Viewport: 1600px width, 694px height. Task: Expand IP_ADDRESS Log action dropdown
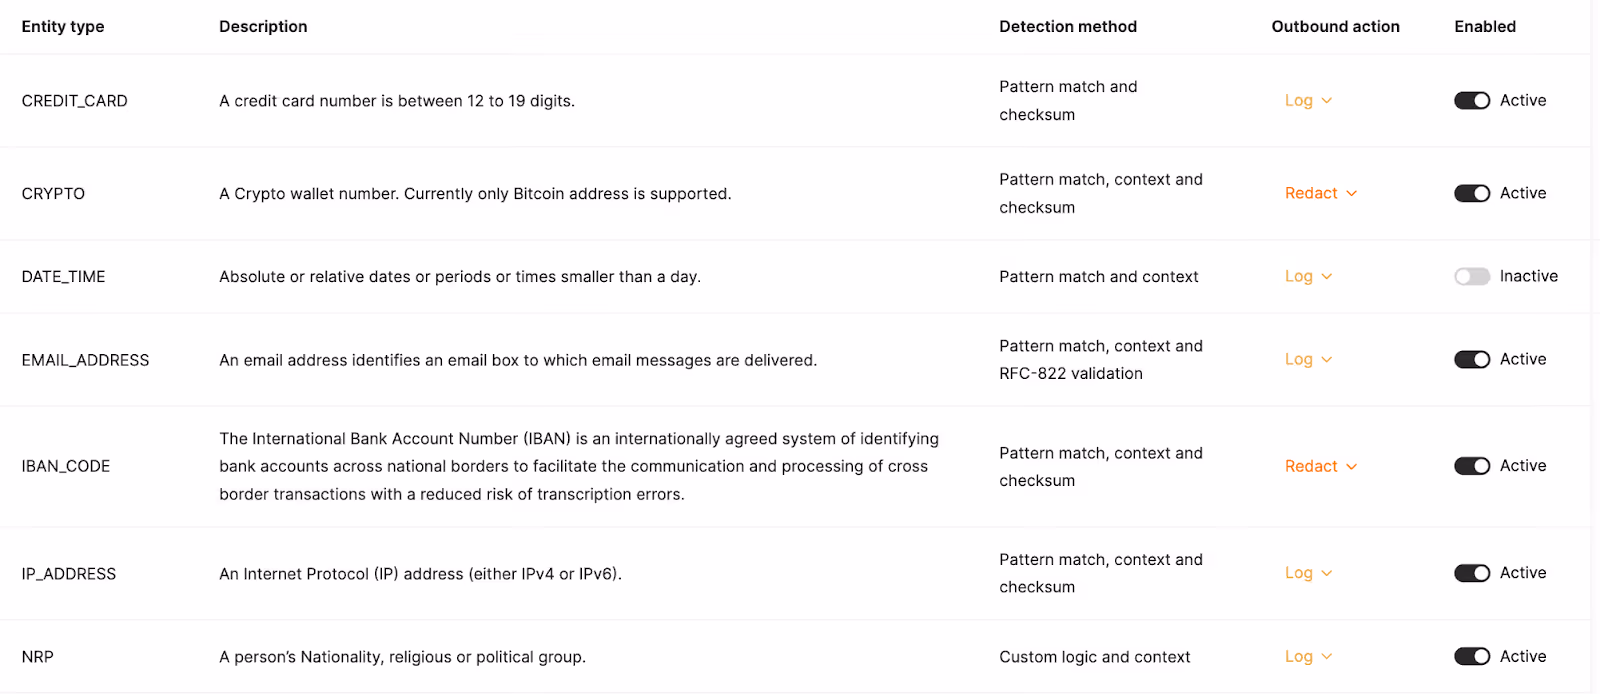[1308, 573]
